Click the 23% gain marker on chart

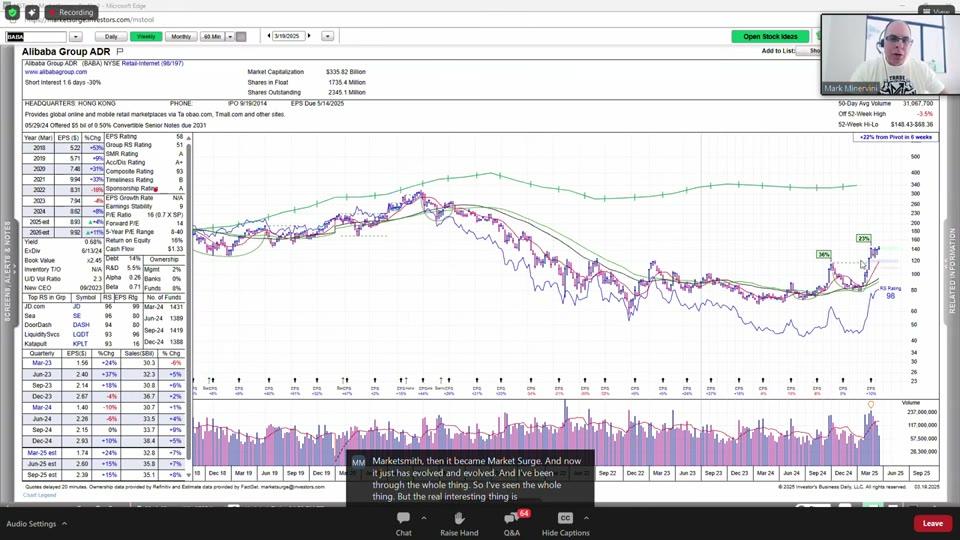(x=863, y=238)
